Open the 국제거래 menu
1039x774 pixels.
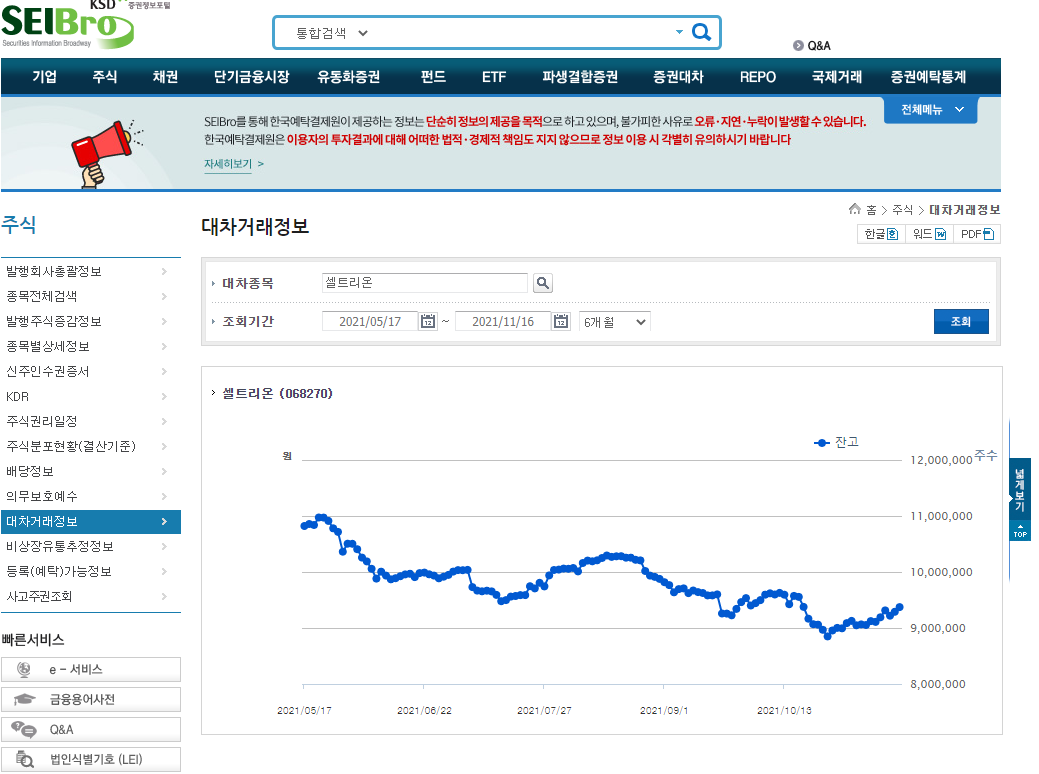pyautogui.click(x=837, y=77)
